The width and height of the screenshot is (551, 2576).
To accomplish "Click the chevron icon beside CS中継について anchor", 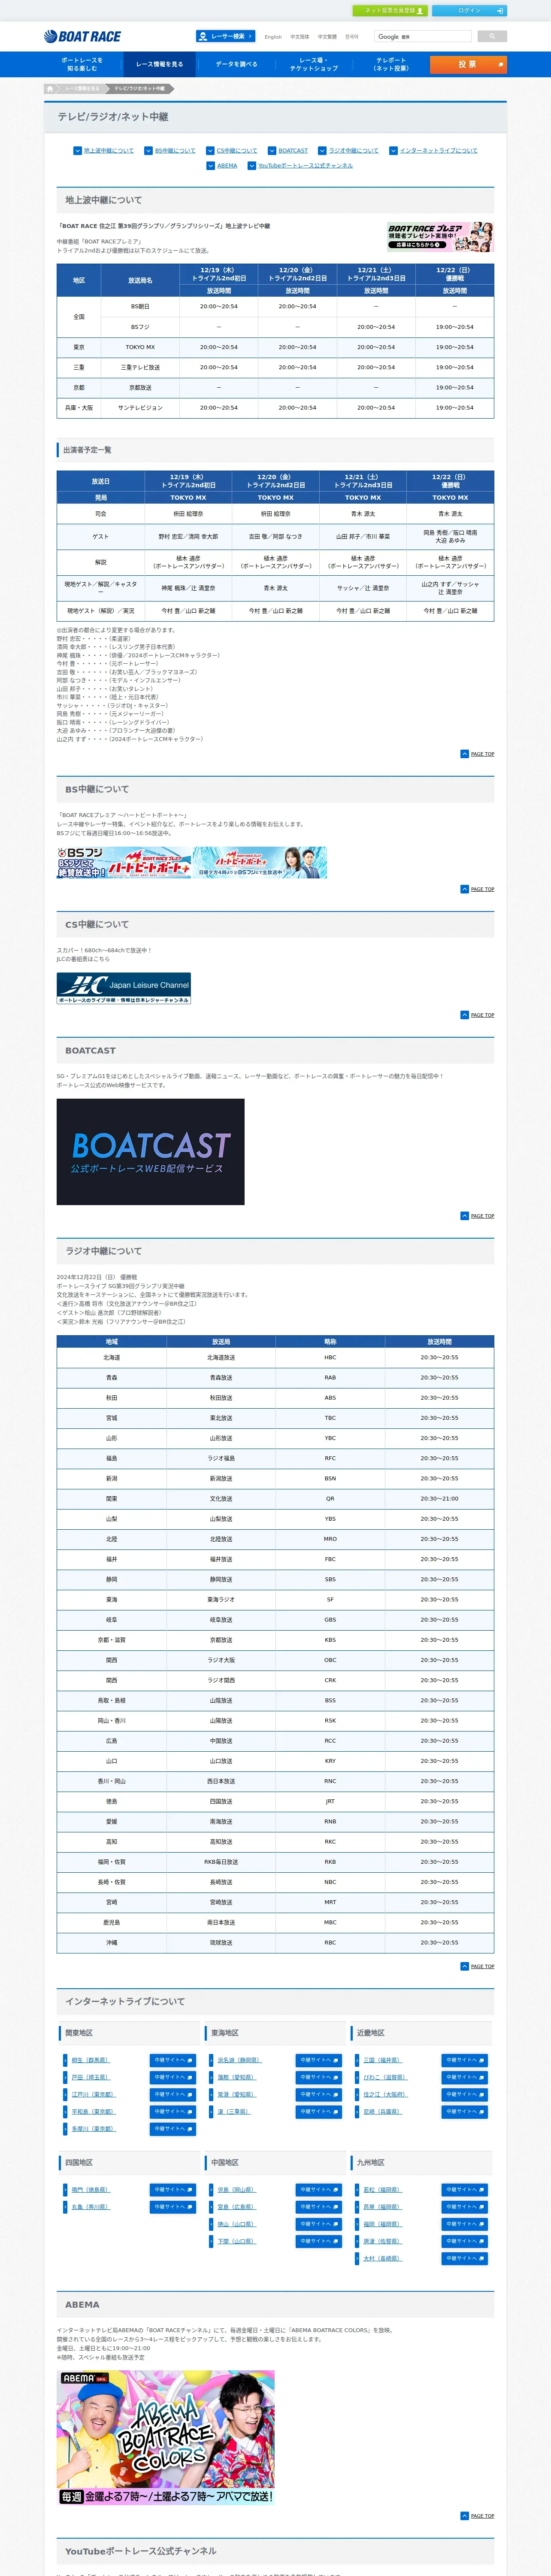I will click(x=210, y=151).
